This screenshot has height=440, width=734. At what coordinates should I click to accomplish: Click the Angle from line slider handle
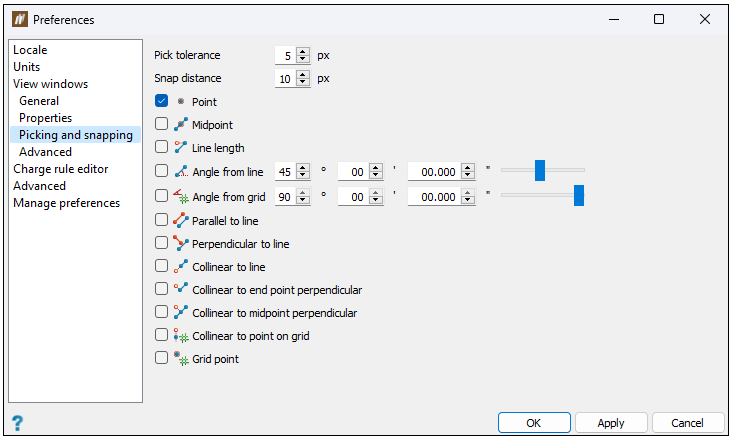tap(540, 170)
